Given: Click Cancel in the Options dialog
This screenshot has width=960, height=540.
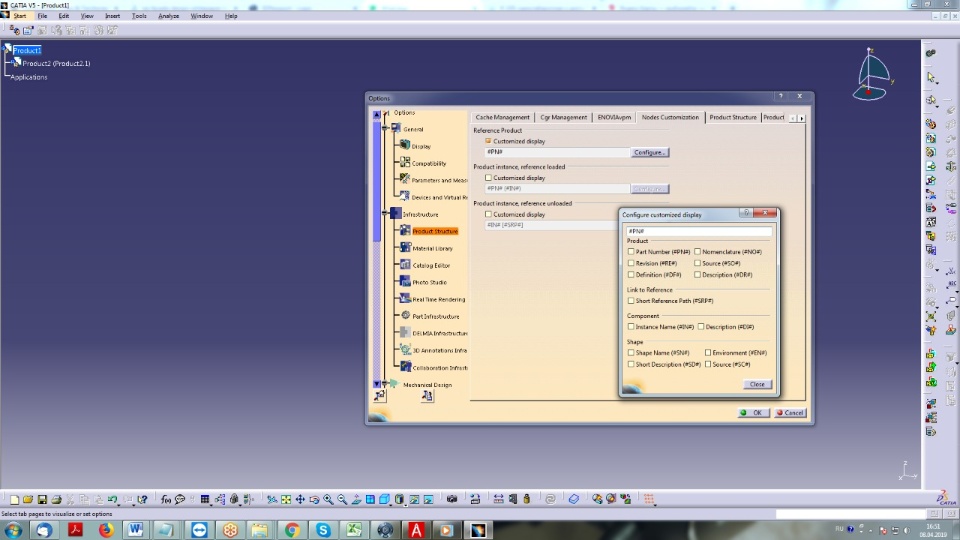Looking at the screenshot, I should click(x=790, y=413).
